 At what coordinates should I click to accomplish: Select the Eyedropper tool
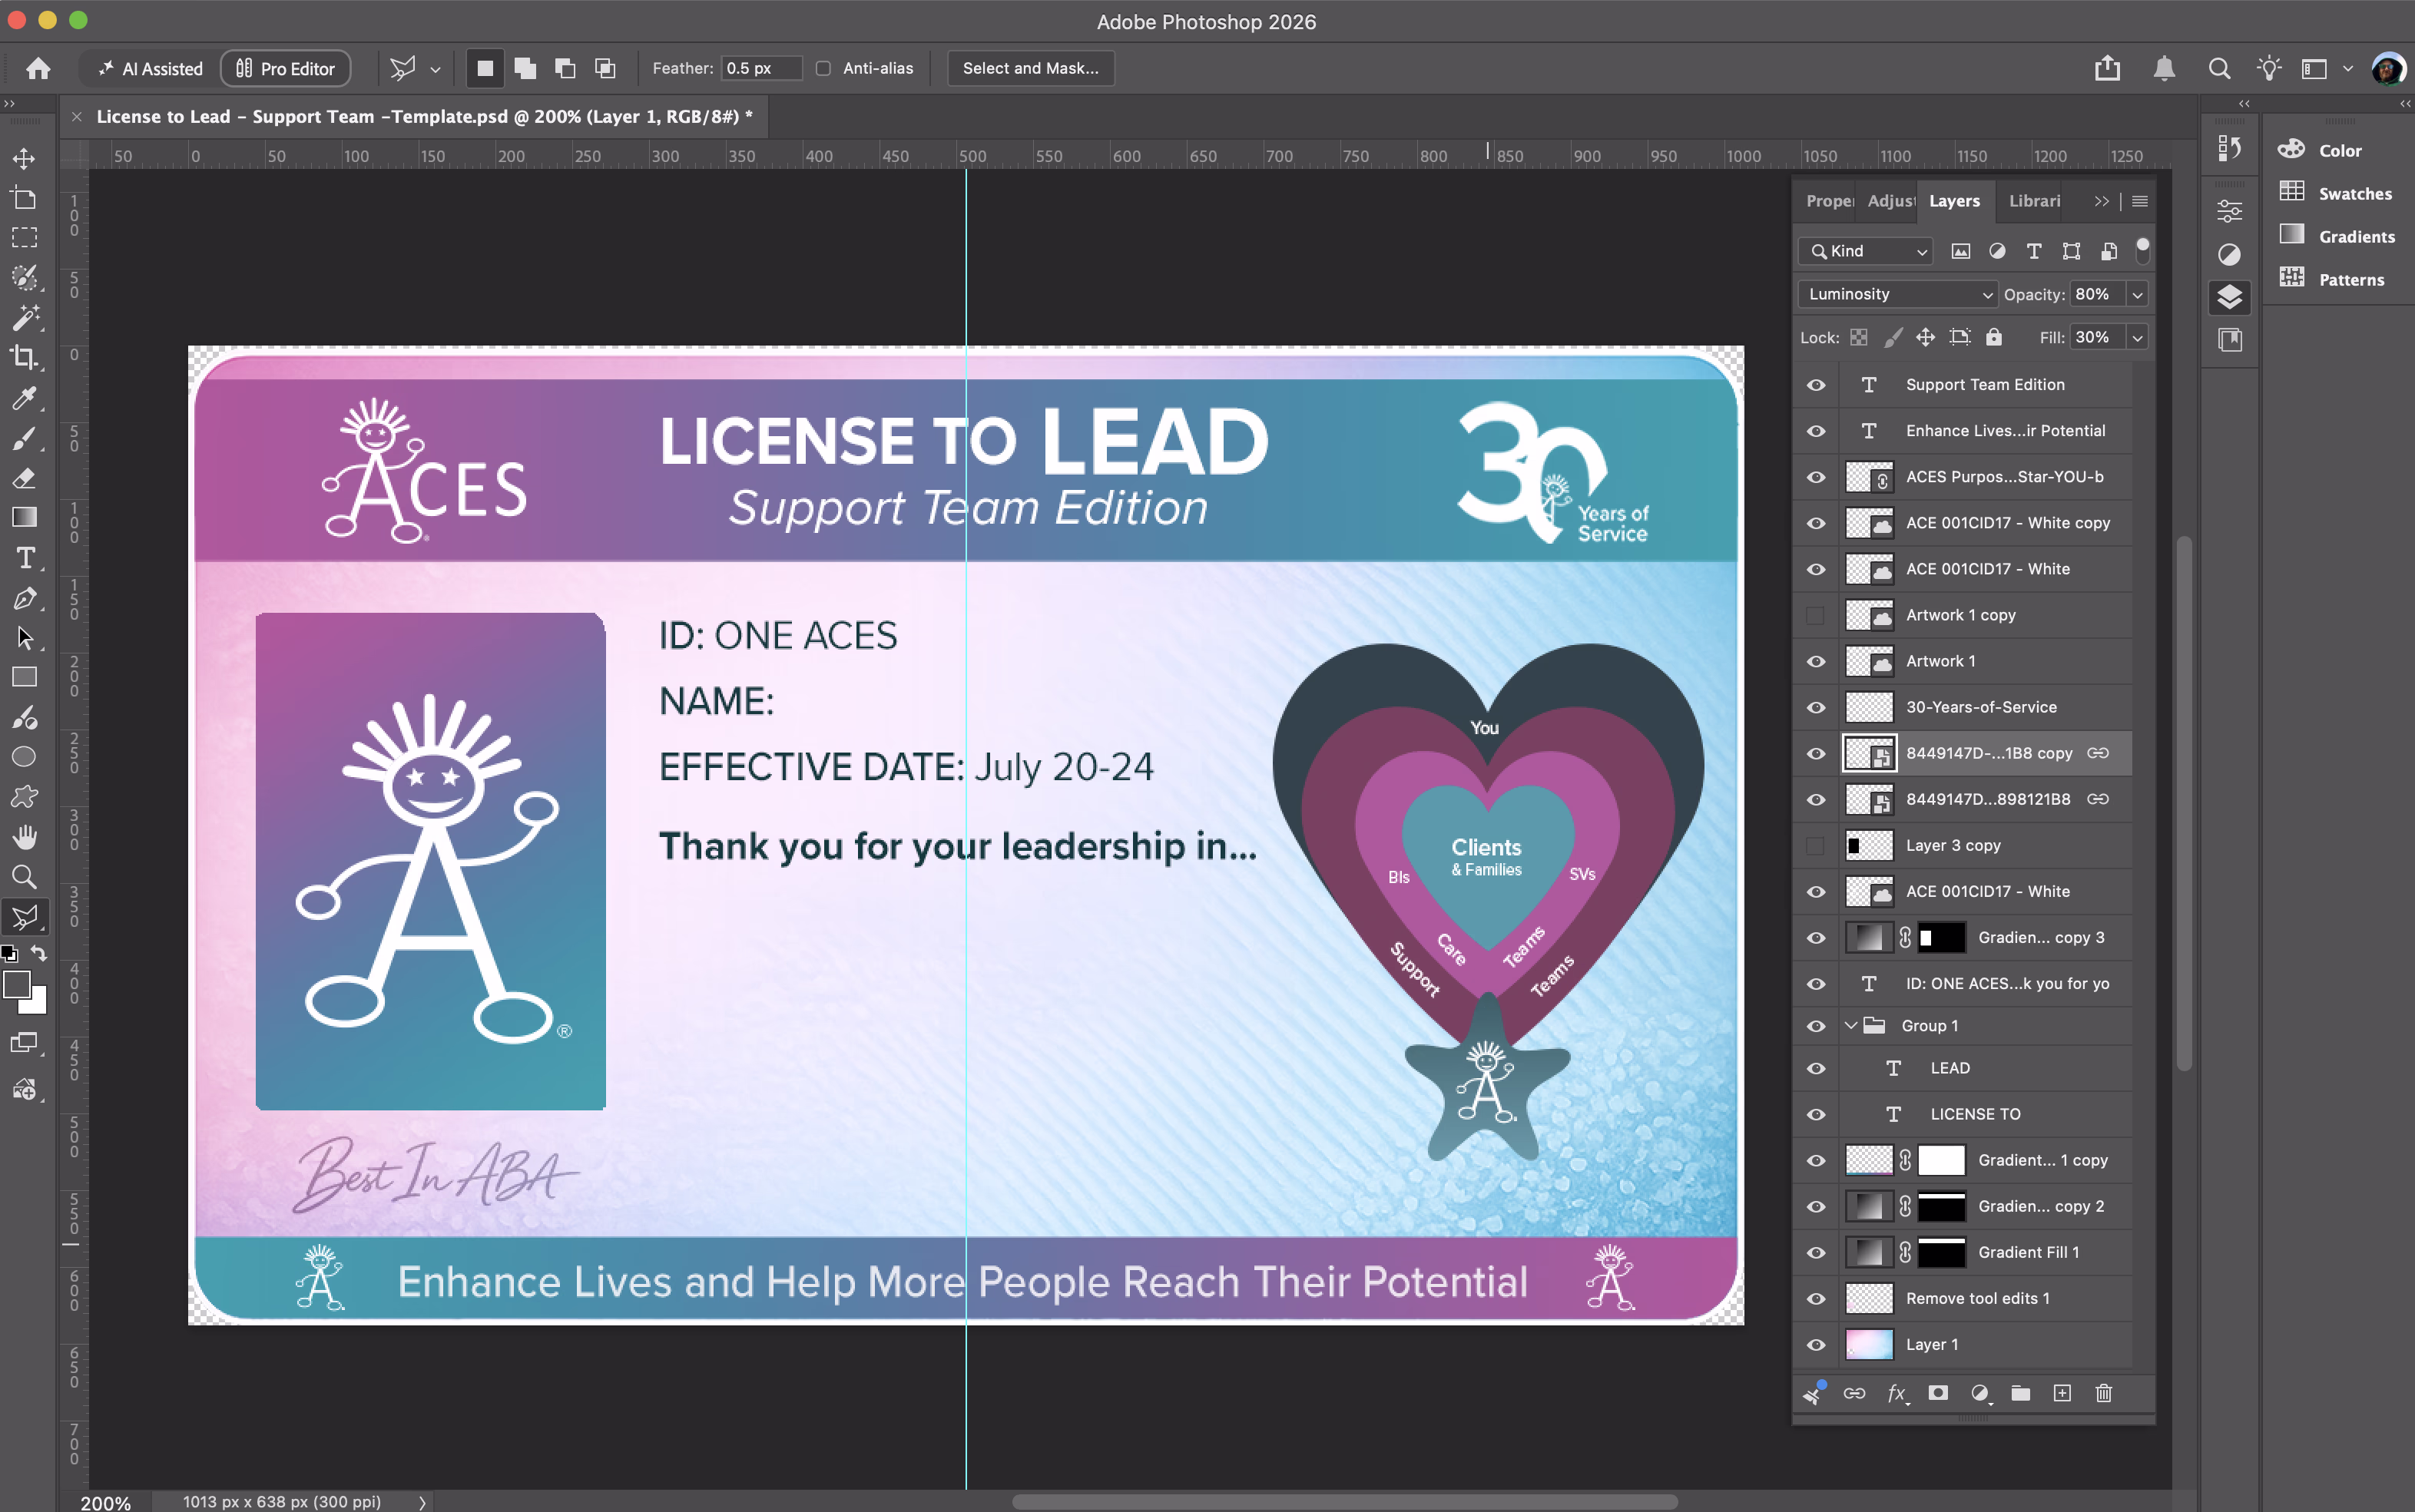pos(24,398)
